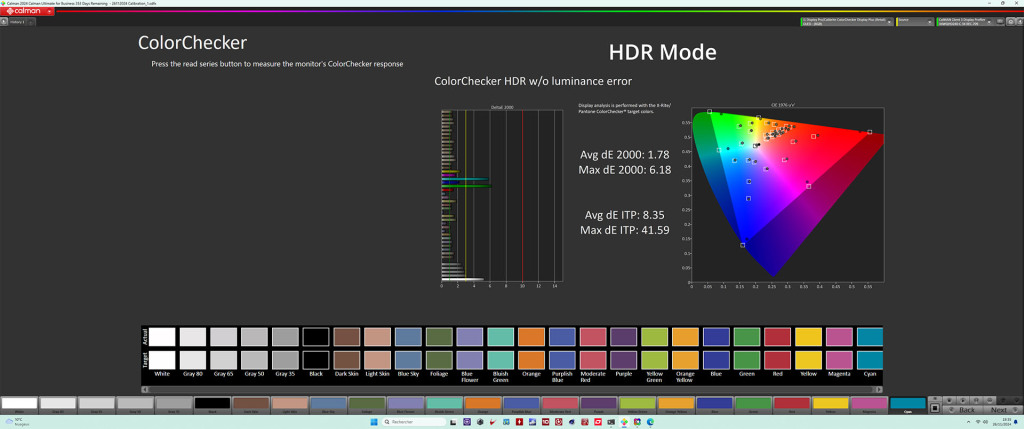Image resolution: width=1024 pixels, height=429 pixels.
Task: Click the Max dE ITP: 41.59 value
Action: [624, 230]
